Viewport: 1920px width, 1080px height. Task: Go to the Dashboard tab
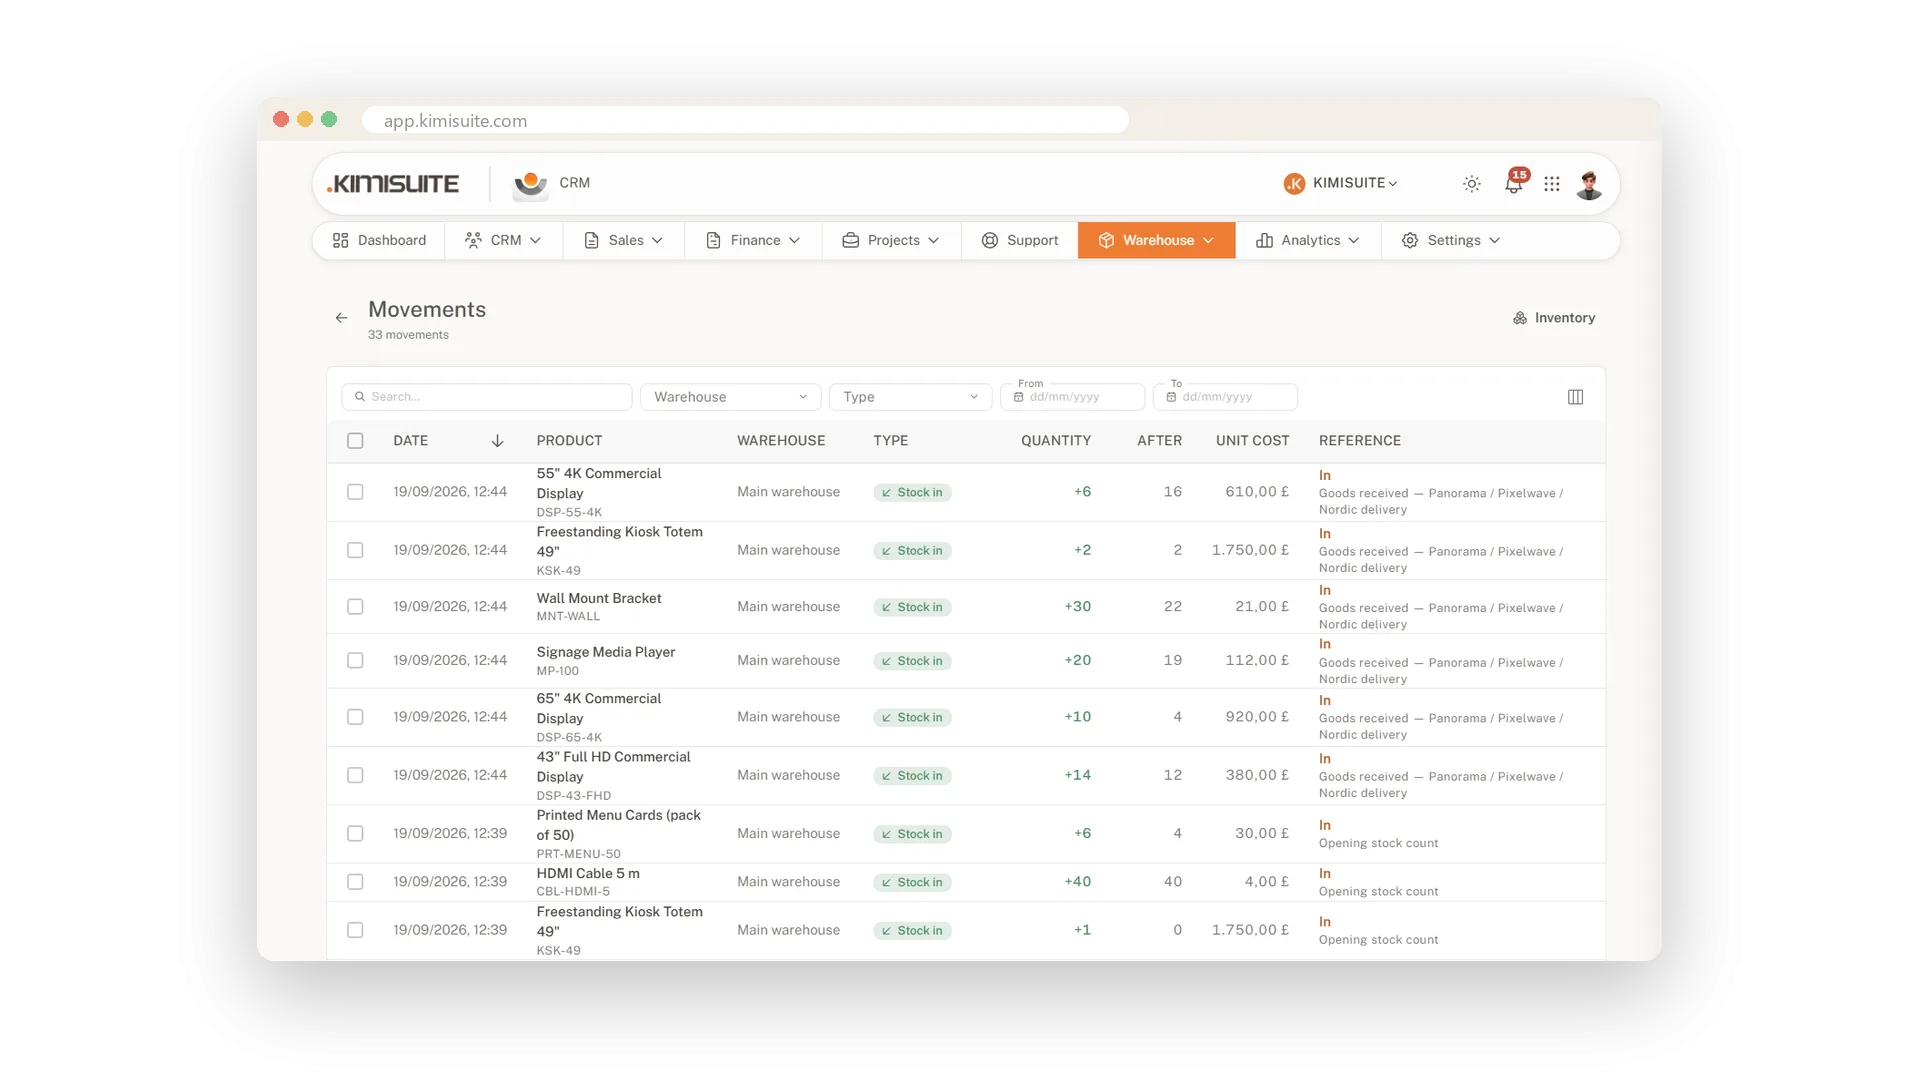[x=380, y=241]
